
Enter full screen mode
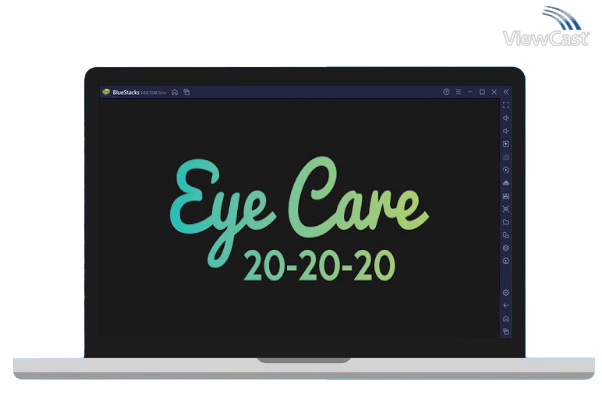point(506,105)
